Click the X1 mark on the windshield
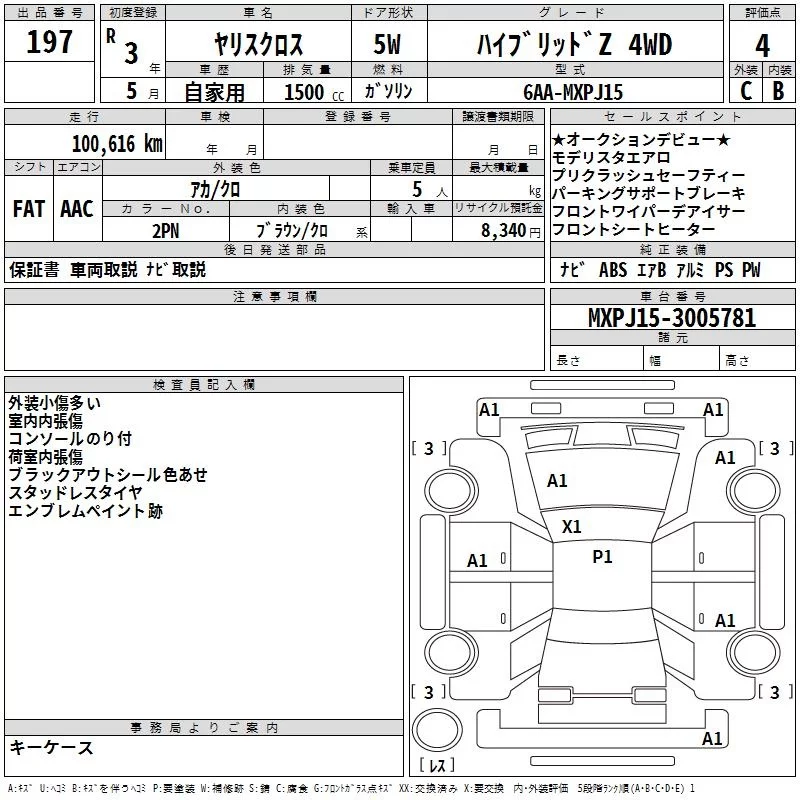The height and width of the screenshot is (800, 800). point(572,526)
